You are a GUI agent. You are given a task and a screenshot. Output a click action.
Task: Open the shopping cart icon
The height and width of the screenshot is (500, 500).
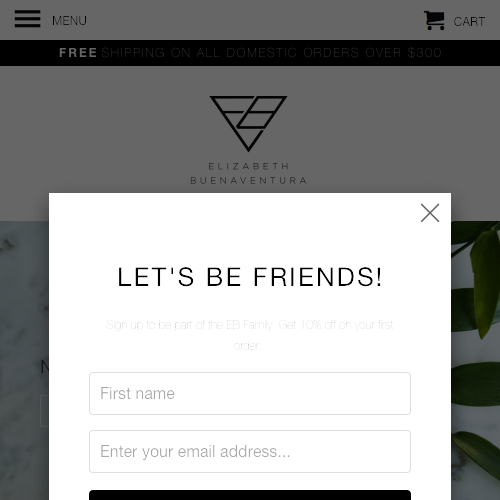pyautogui.click(x=434, y=20)
